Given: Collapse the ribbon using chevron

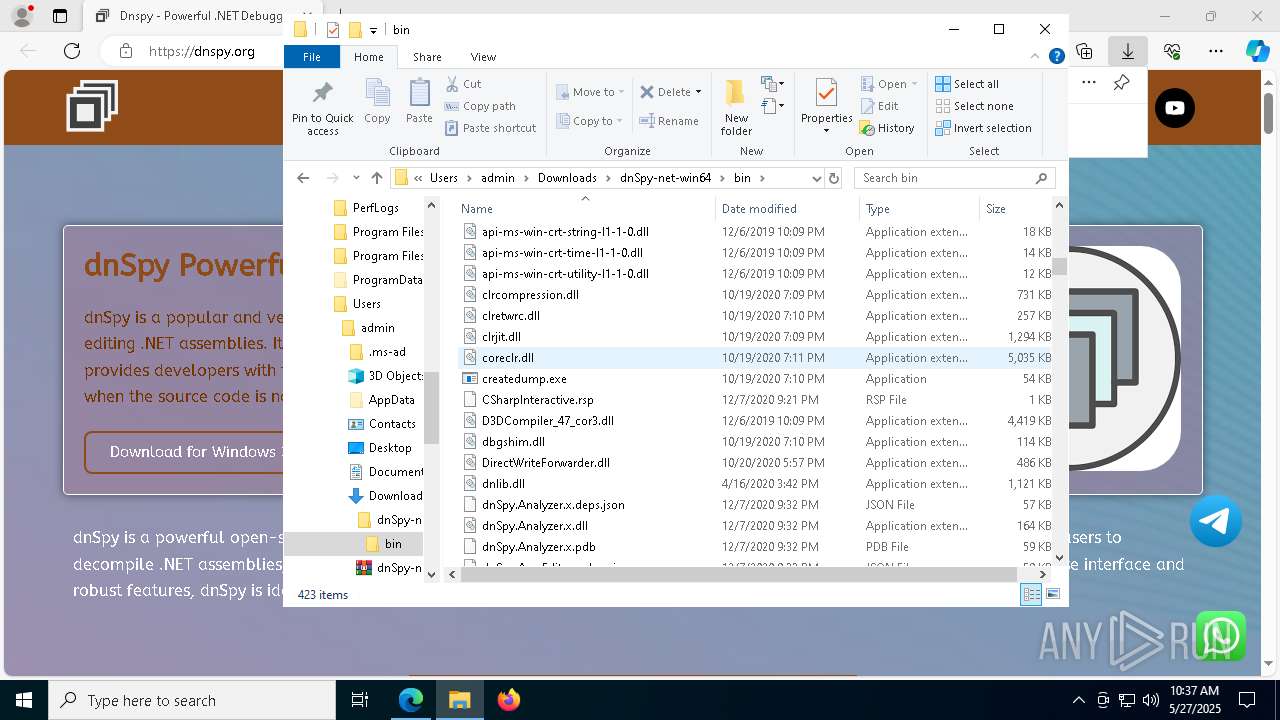Looking at the screenshot, I should pyautogui.click(x=1037, y=57).
